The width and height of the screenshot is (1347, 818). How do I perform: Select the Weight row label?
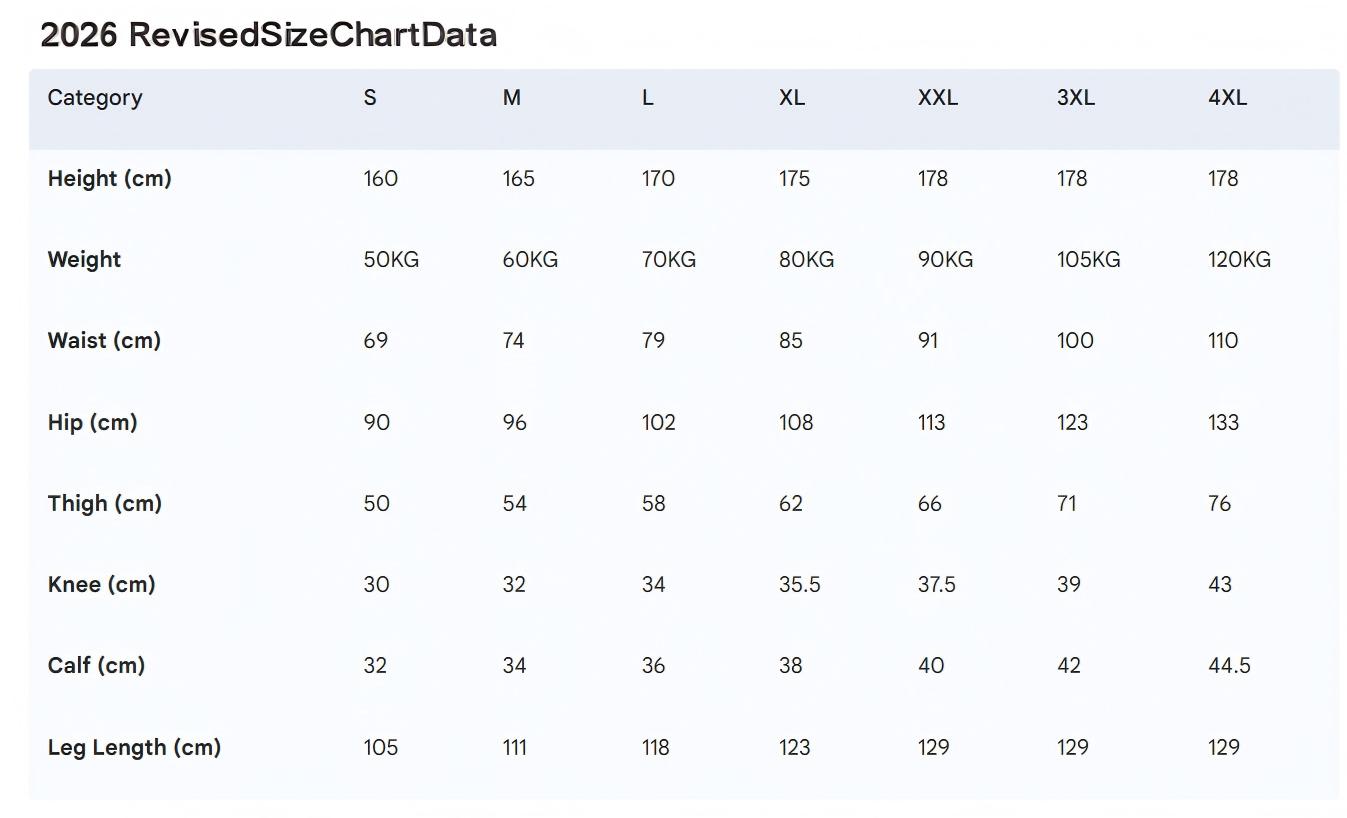(x=84, y=260)
